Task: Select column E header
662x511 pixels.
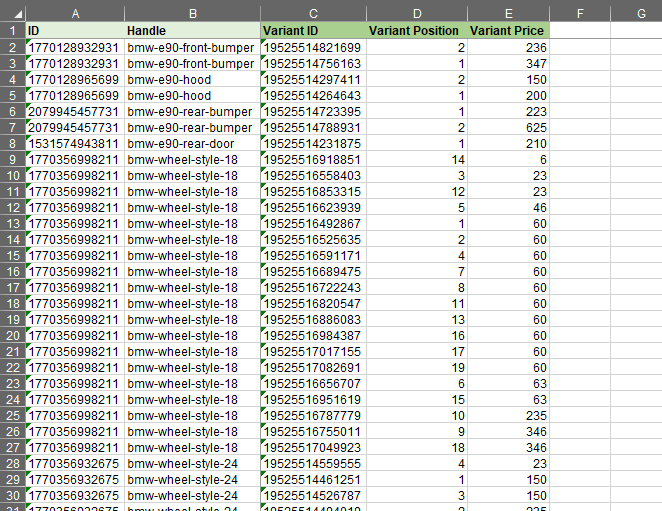Action: pos(508,14)
